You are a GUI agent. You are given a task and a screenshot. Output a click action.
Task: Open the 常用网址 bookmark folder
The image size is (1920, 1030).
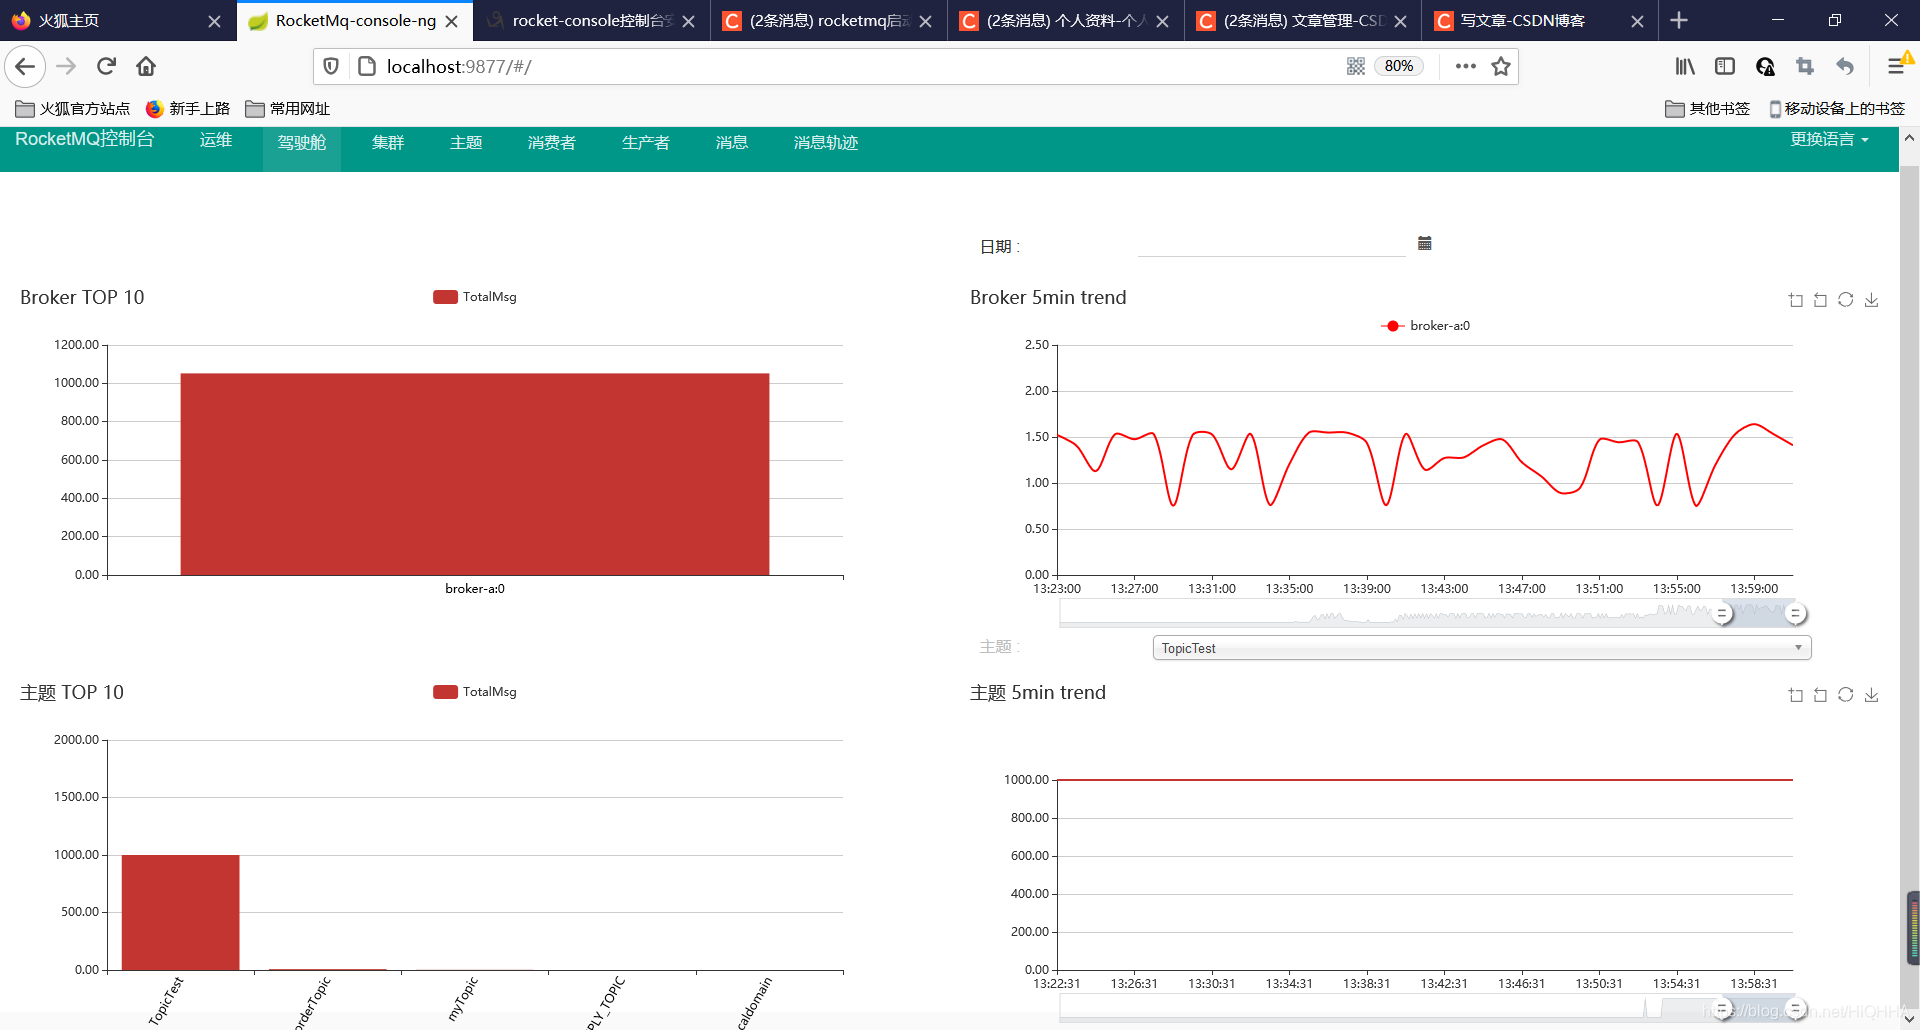coord(288,108)
